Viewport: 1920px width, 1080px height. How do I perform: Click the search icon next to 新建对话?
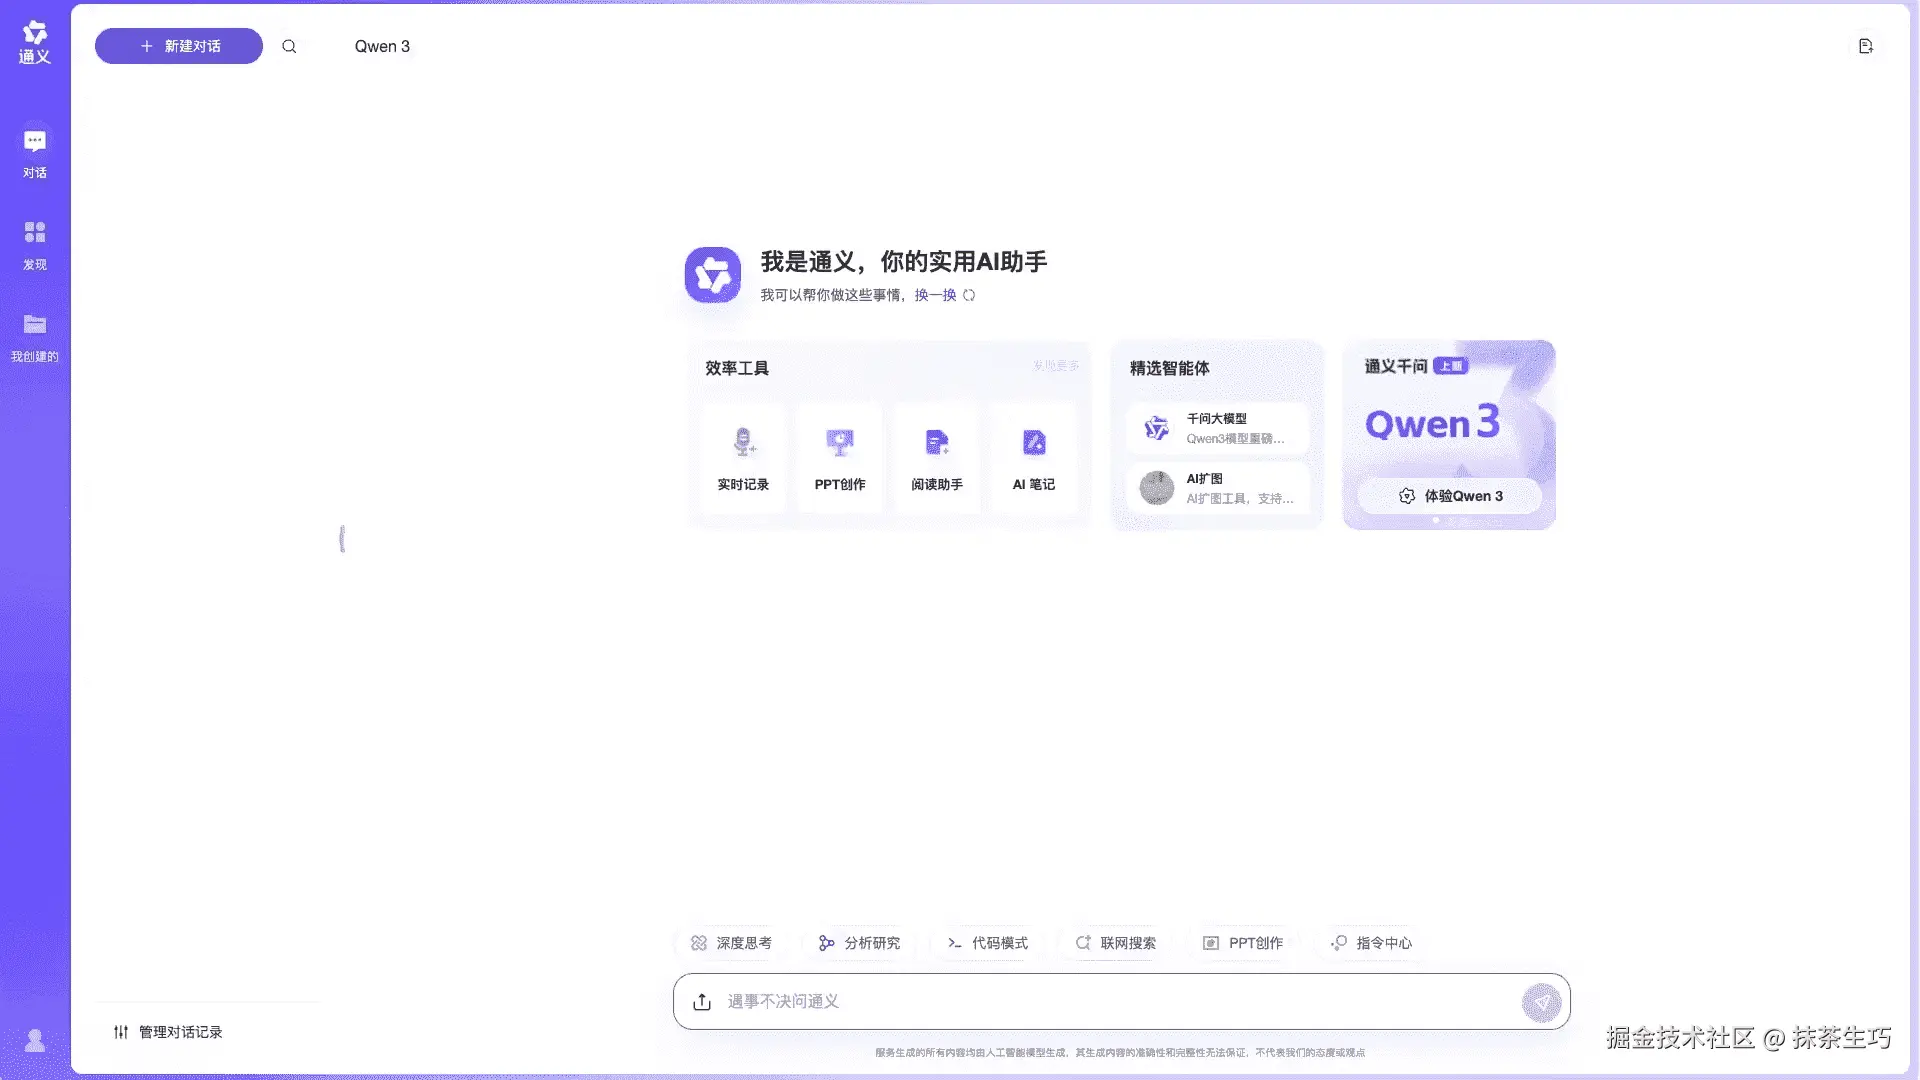click(x=289, y=46)
